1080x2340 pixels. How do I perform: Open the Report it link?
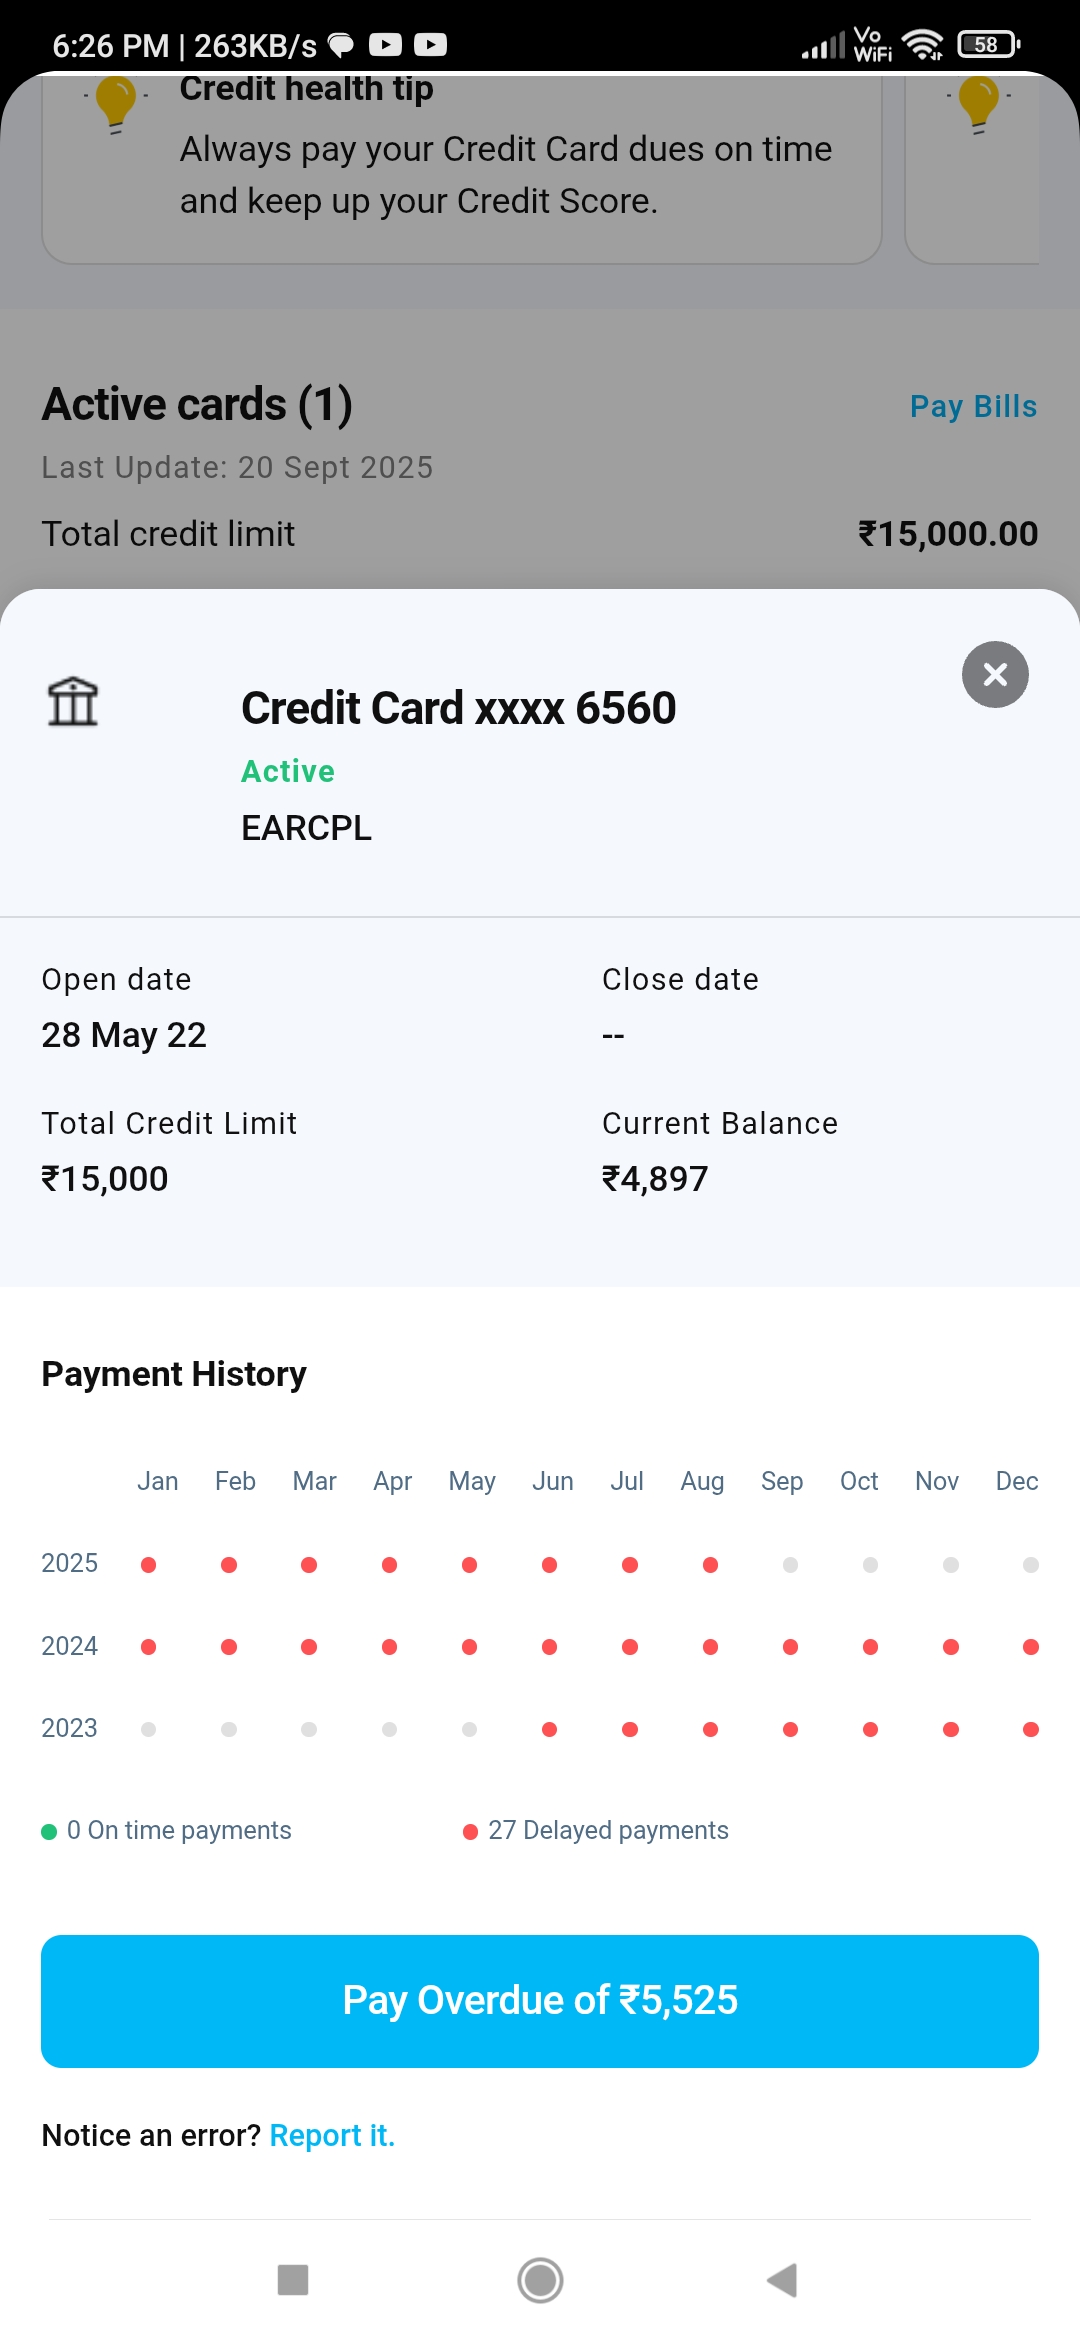click(332, 2135)
